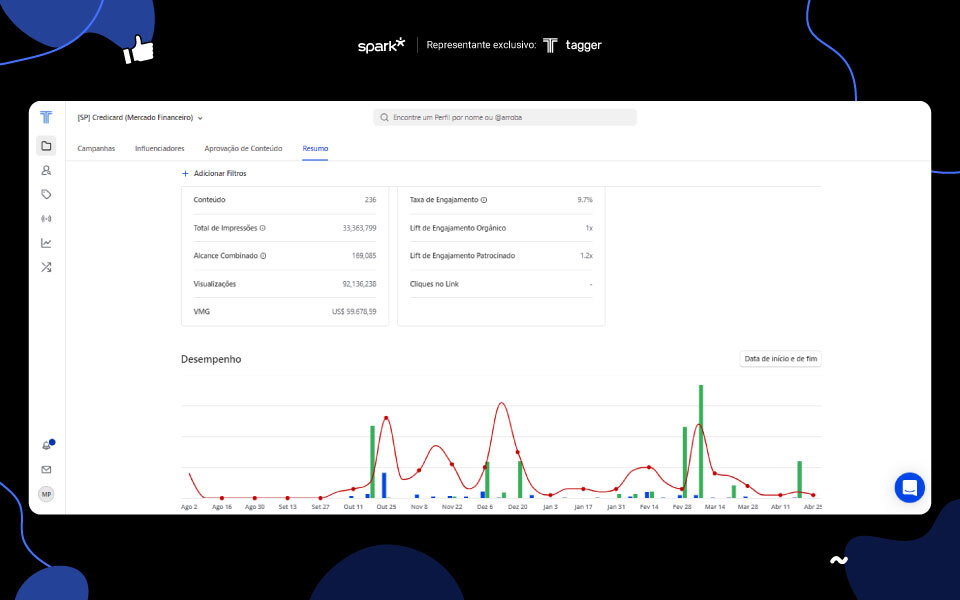
Task: Click the Cliques no Link row
Action: pos(501,284)
